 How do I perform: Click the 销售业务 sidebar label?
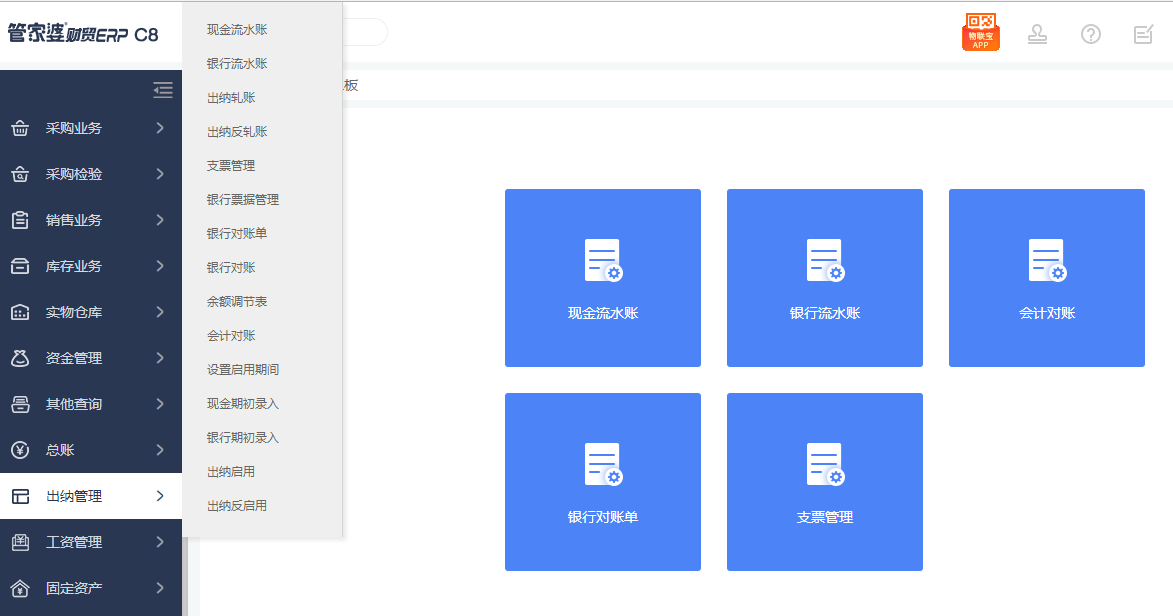click(x=73, y=220)
